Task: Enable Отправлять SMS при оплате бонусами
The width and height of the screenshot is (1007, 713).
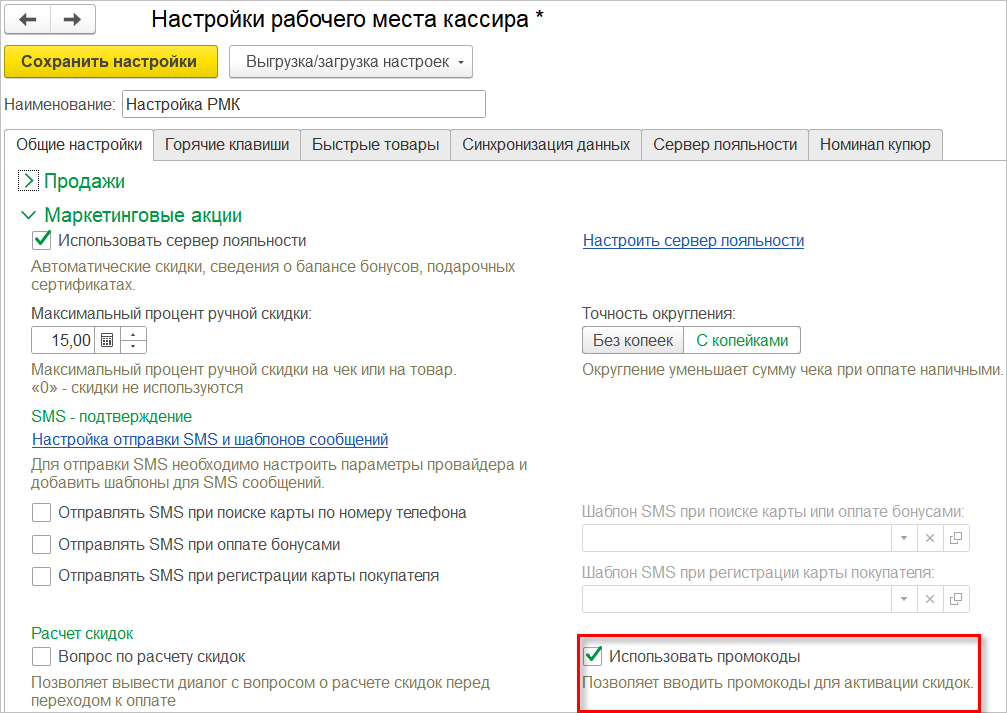Action: click(42, 544)
